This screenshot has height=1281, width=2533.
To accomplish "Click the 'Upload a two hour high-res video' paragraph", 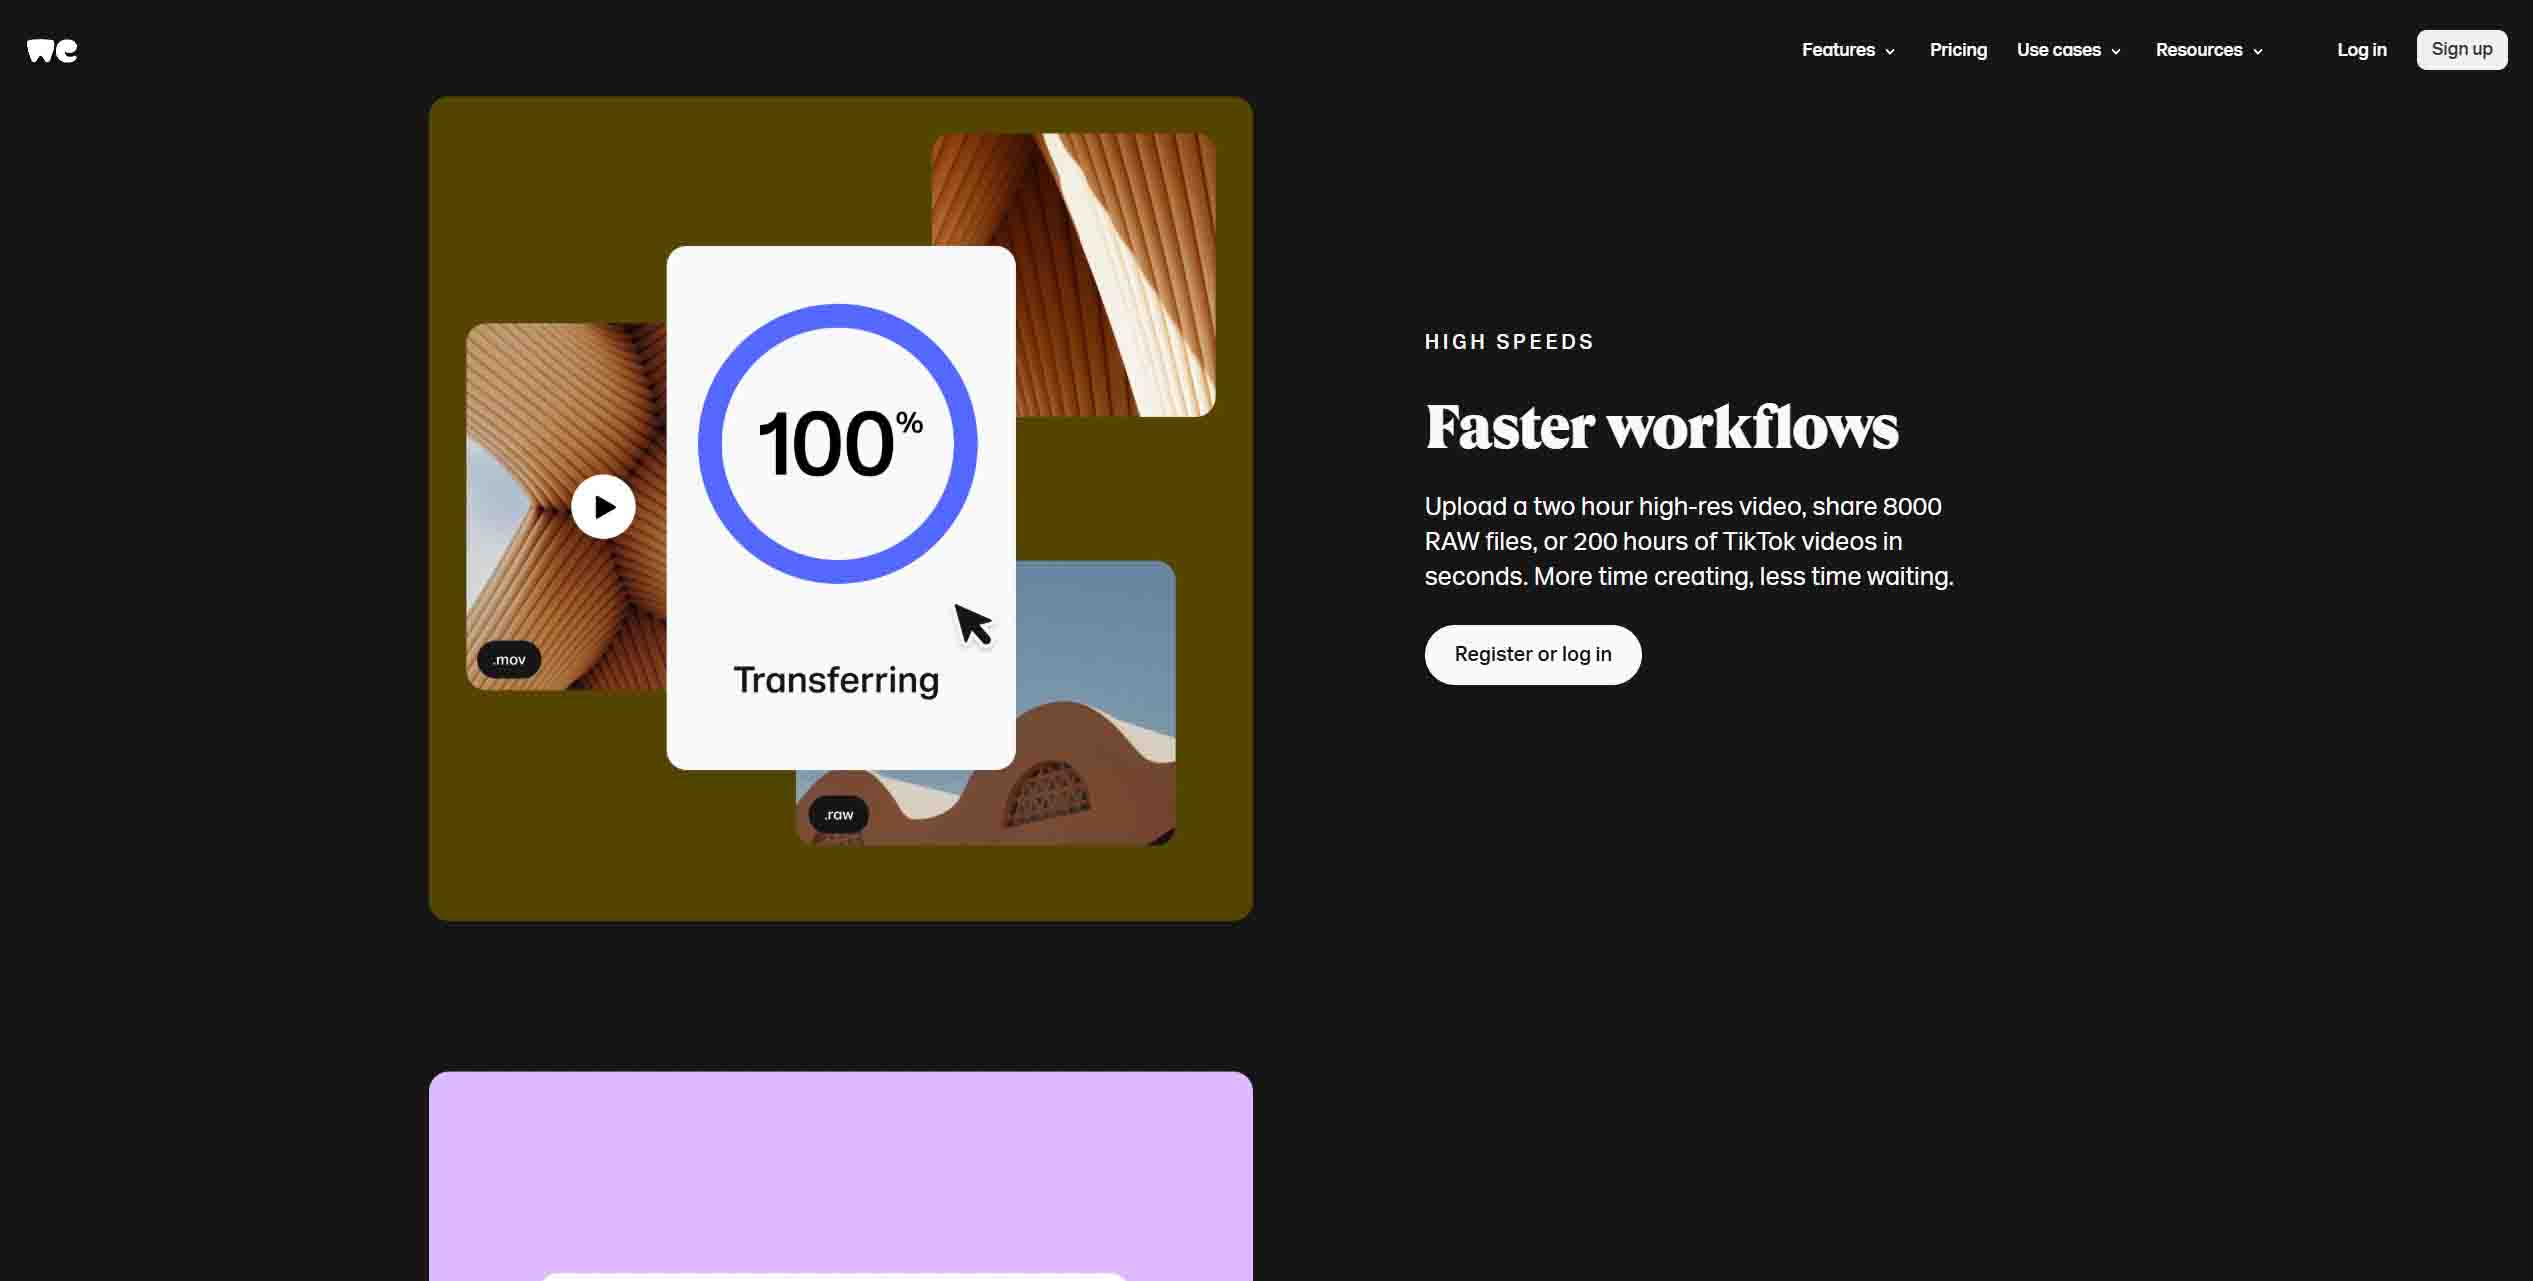I will pos(1688,541).
